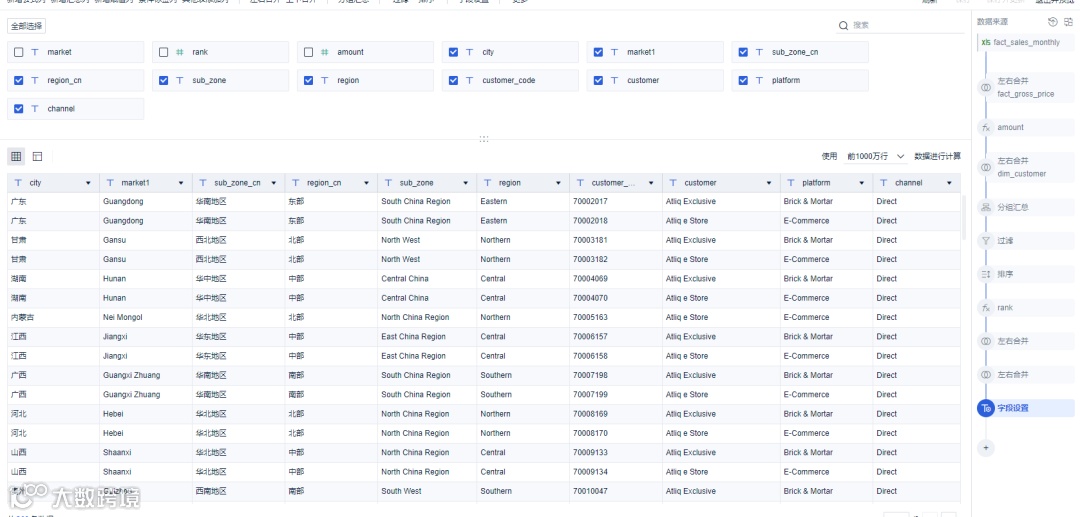Open the sub_zone_cn column dropdown arrow

point(273,183)
